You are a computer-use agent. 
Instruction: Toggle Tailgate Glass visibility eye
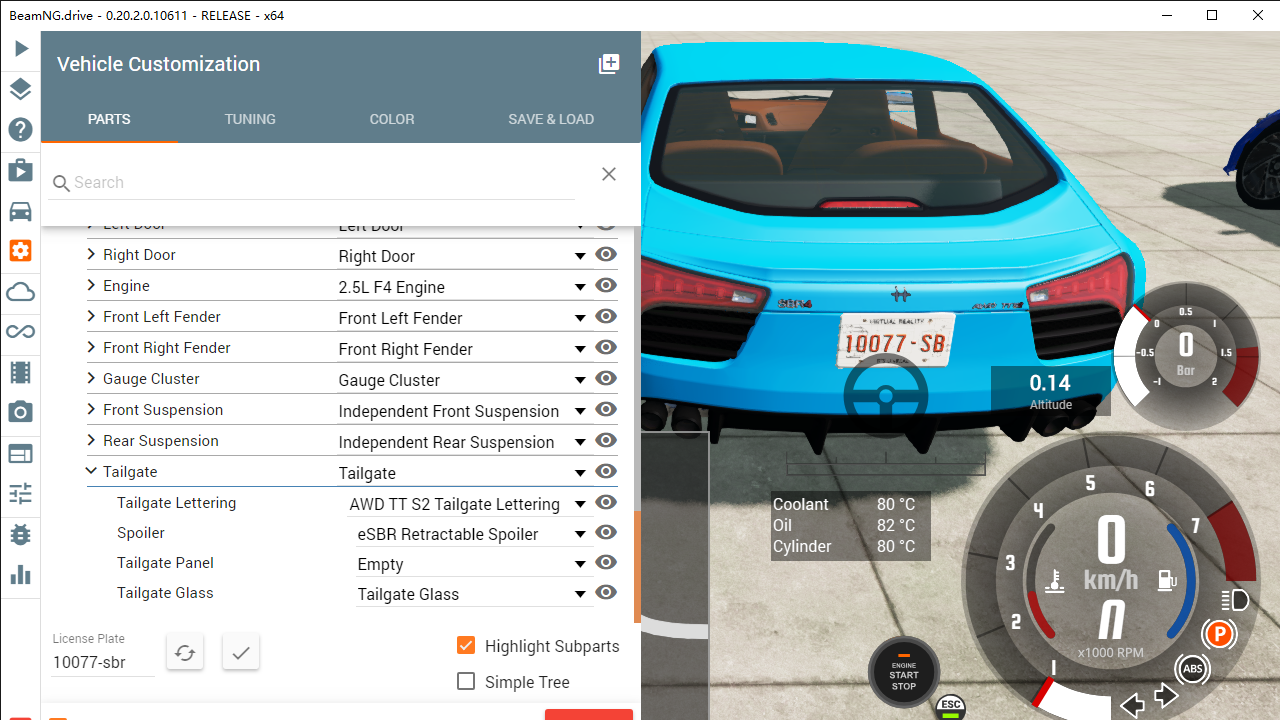(605, 593)
